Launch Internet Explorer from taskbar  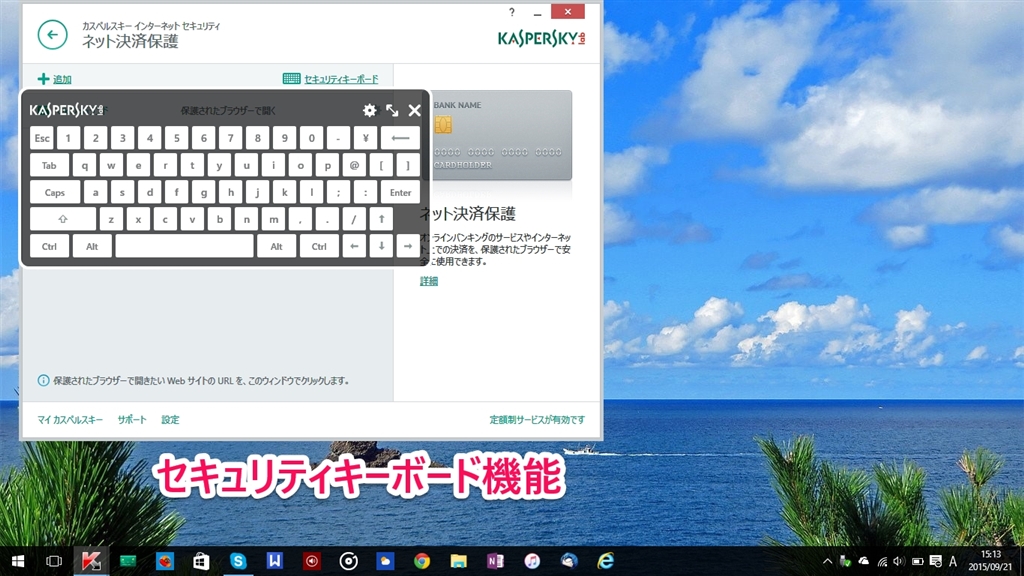(x=605, y=561)
